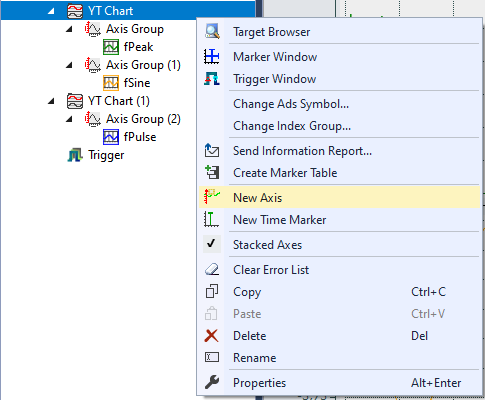Collapse the Axis Group (1) node

[69, 65]
